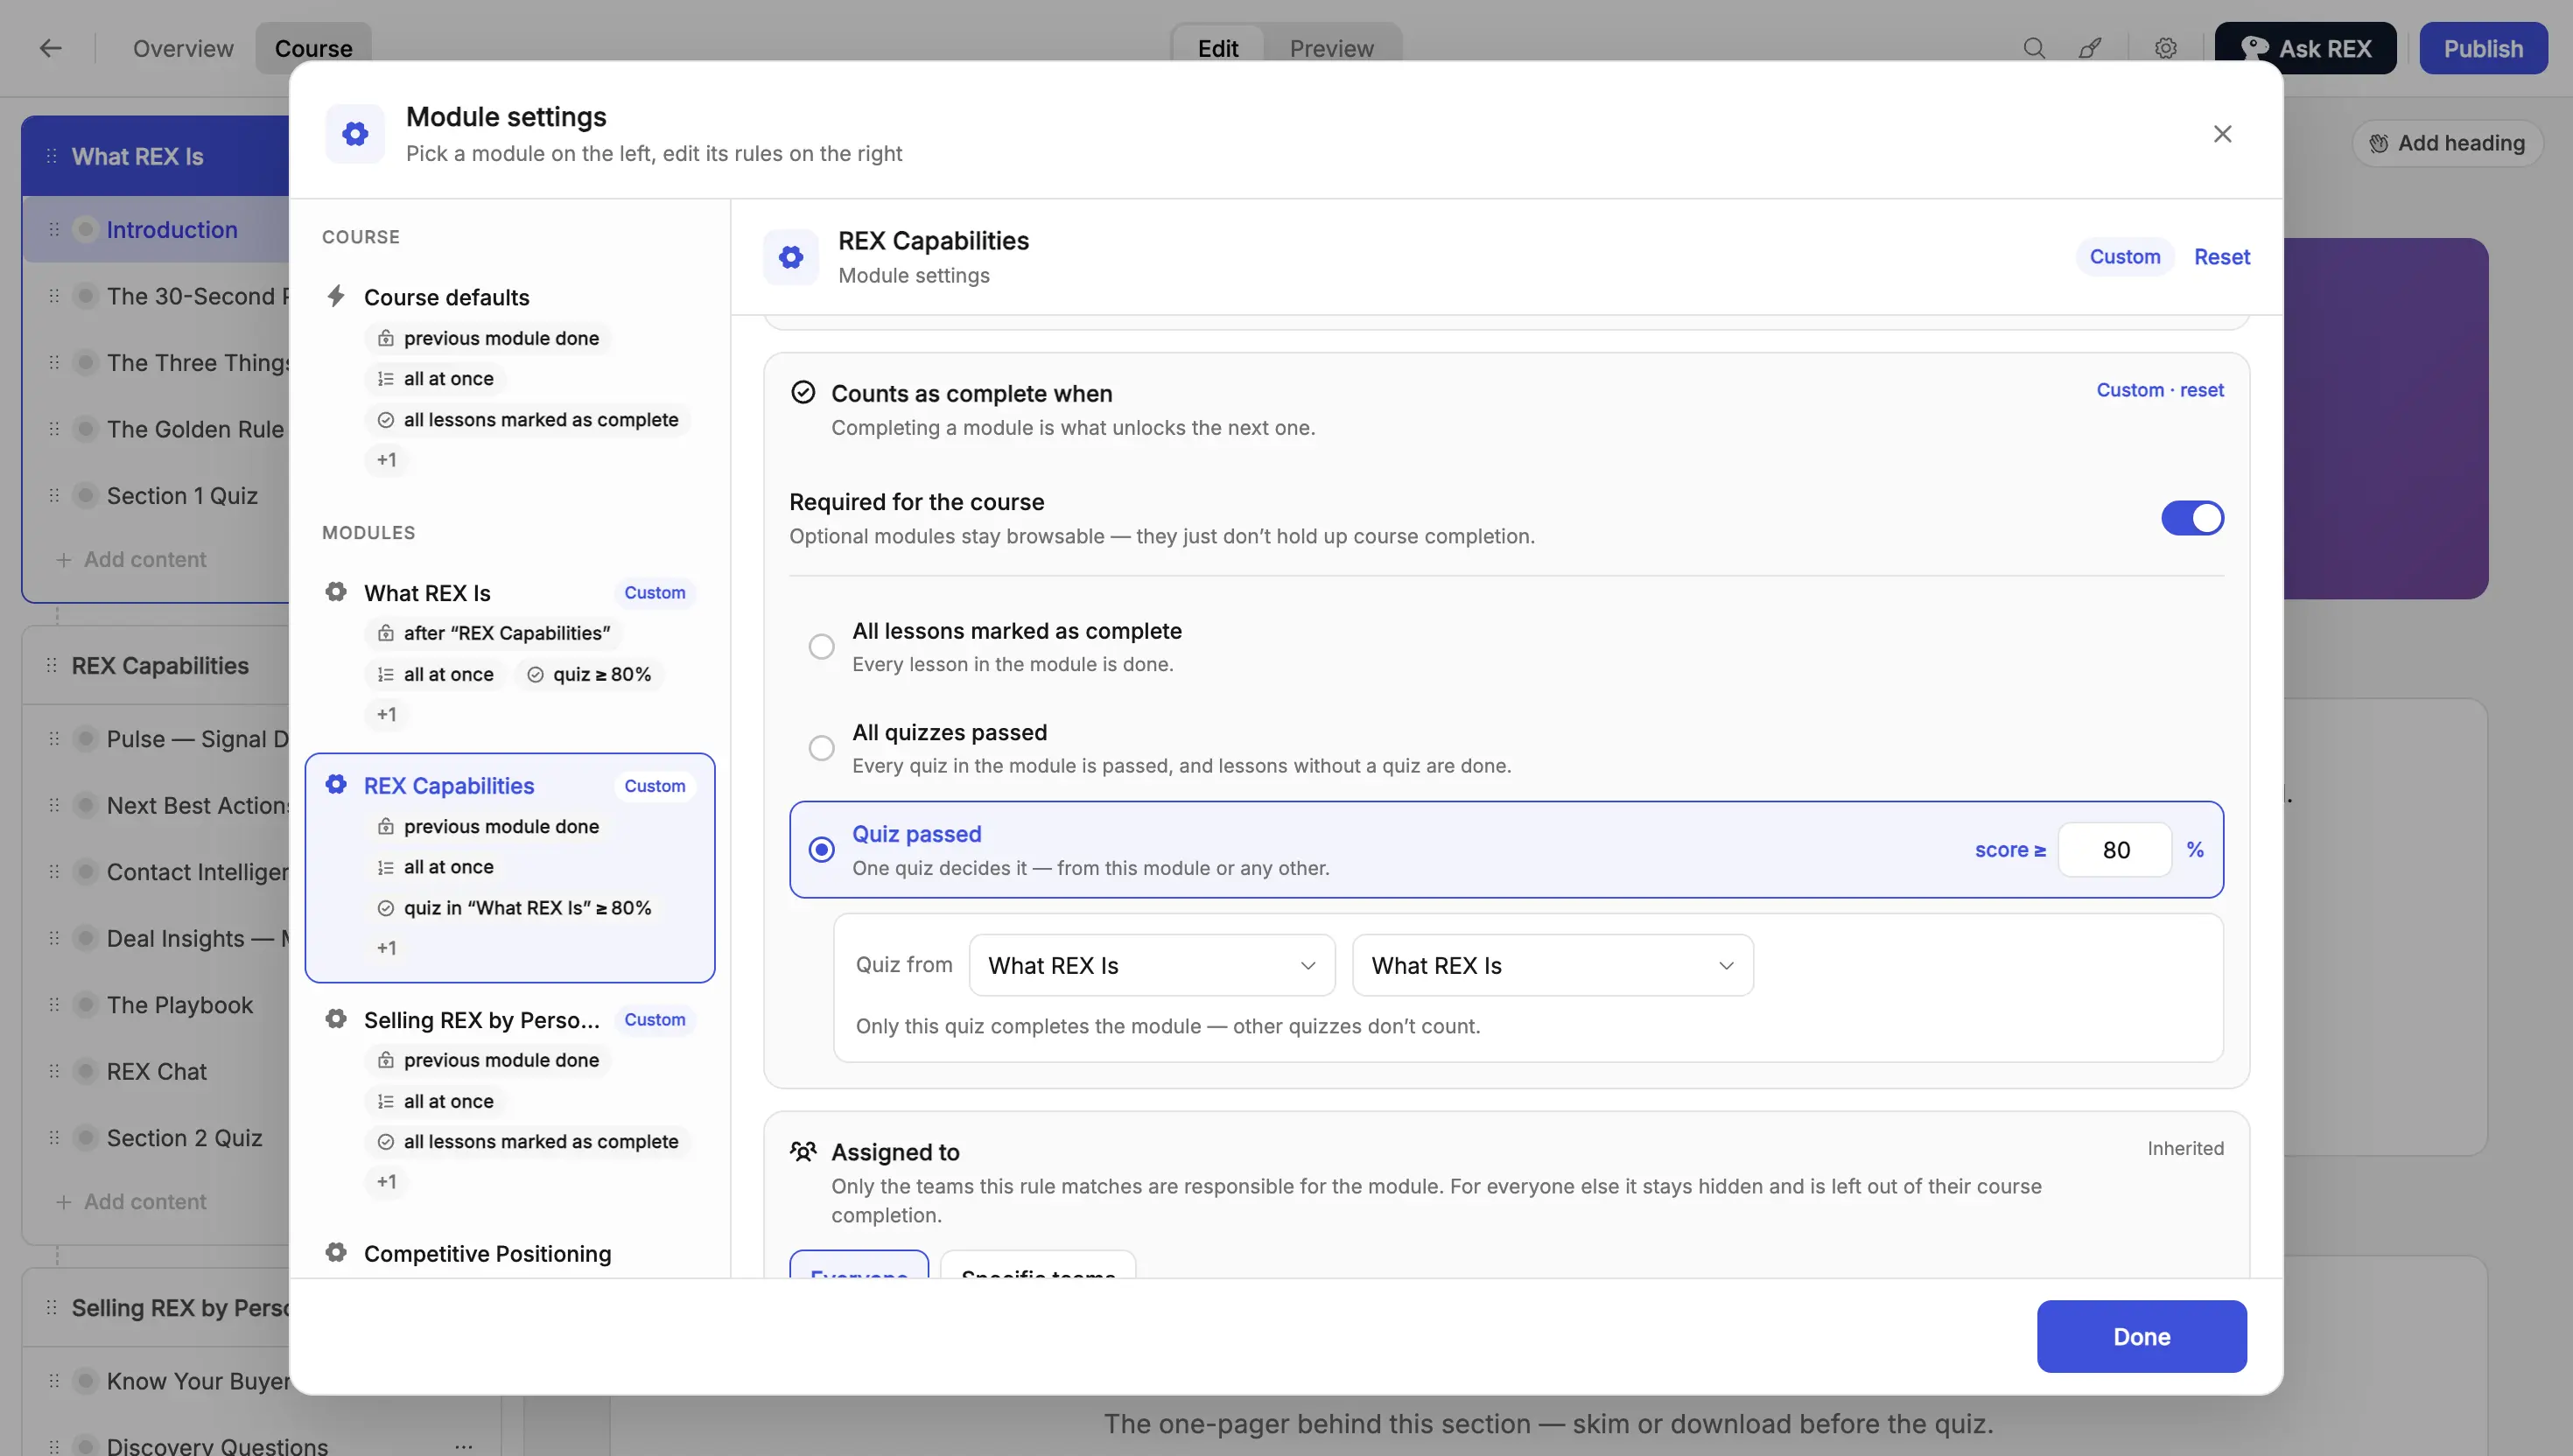Click the drag handle beside REX Capabilities section
Image resolution: width=2573 pixels, height=1456 pixels.
pos(51,666)
